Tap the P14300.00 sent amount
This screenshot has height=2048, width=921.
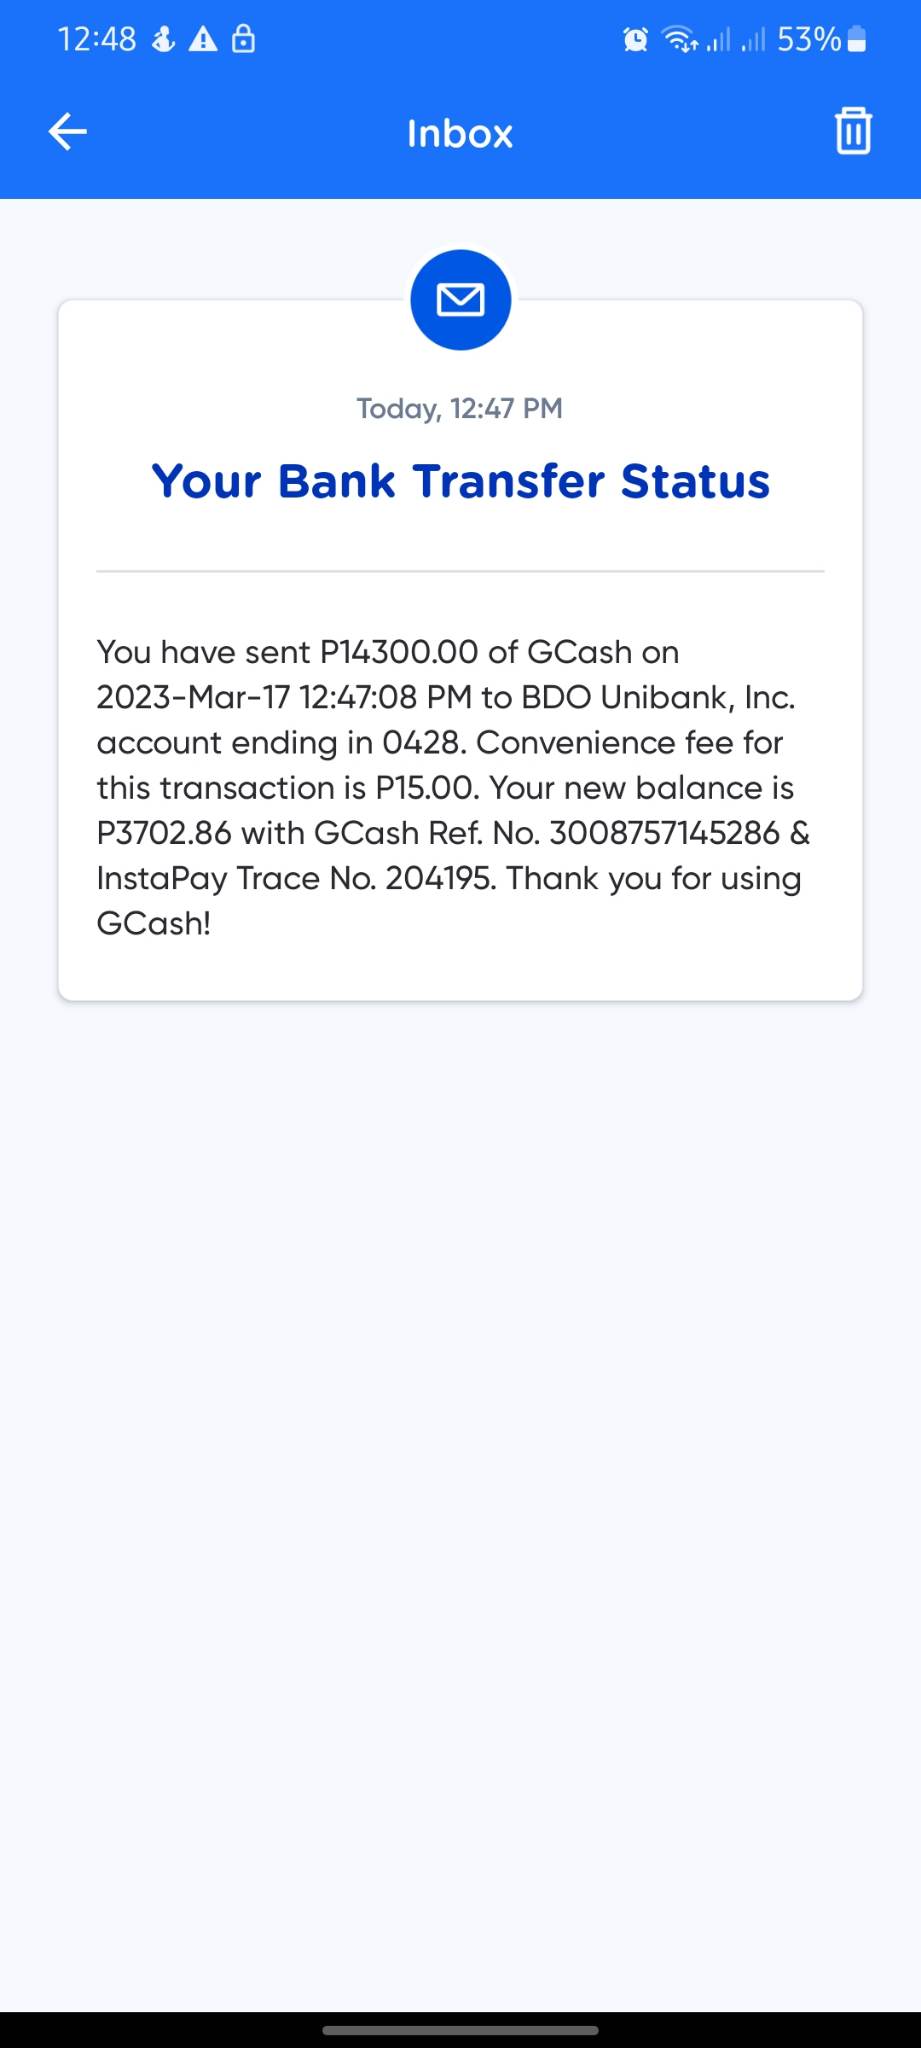click(x=399, y=652)
